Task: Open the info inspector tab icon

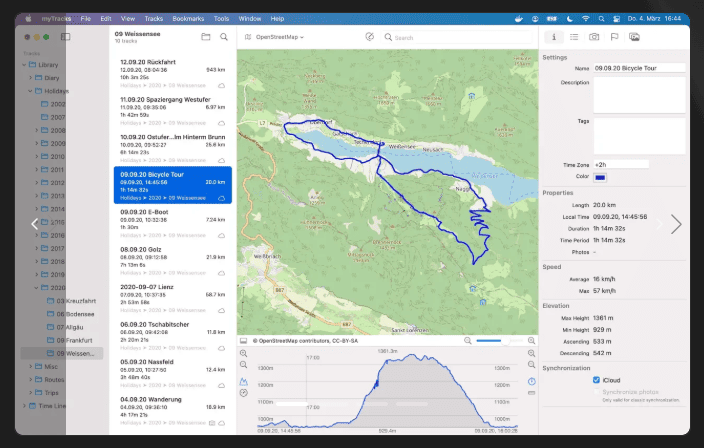Action: [x=554, y=37]
